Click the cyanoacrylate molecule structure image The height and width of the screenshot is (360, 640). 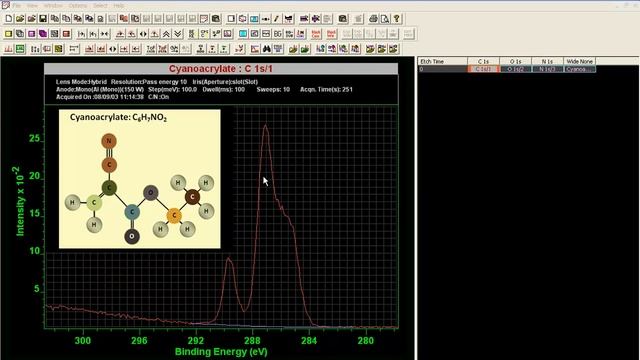[140, 178]
